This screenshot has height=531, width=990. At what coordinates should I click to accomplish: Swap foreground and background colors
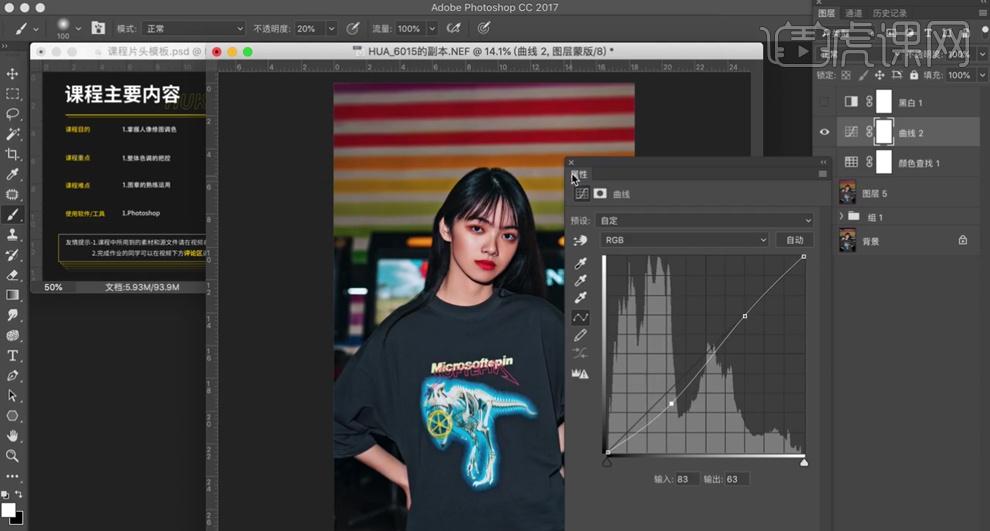click(19, 494)
